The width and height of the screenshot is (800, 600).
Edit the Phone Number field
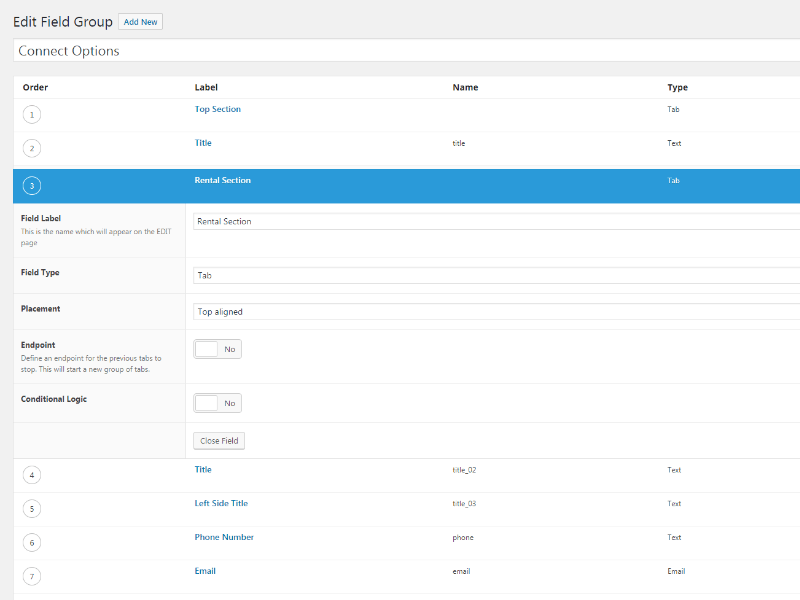(x=224, y=537)
